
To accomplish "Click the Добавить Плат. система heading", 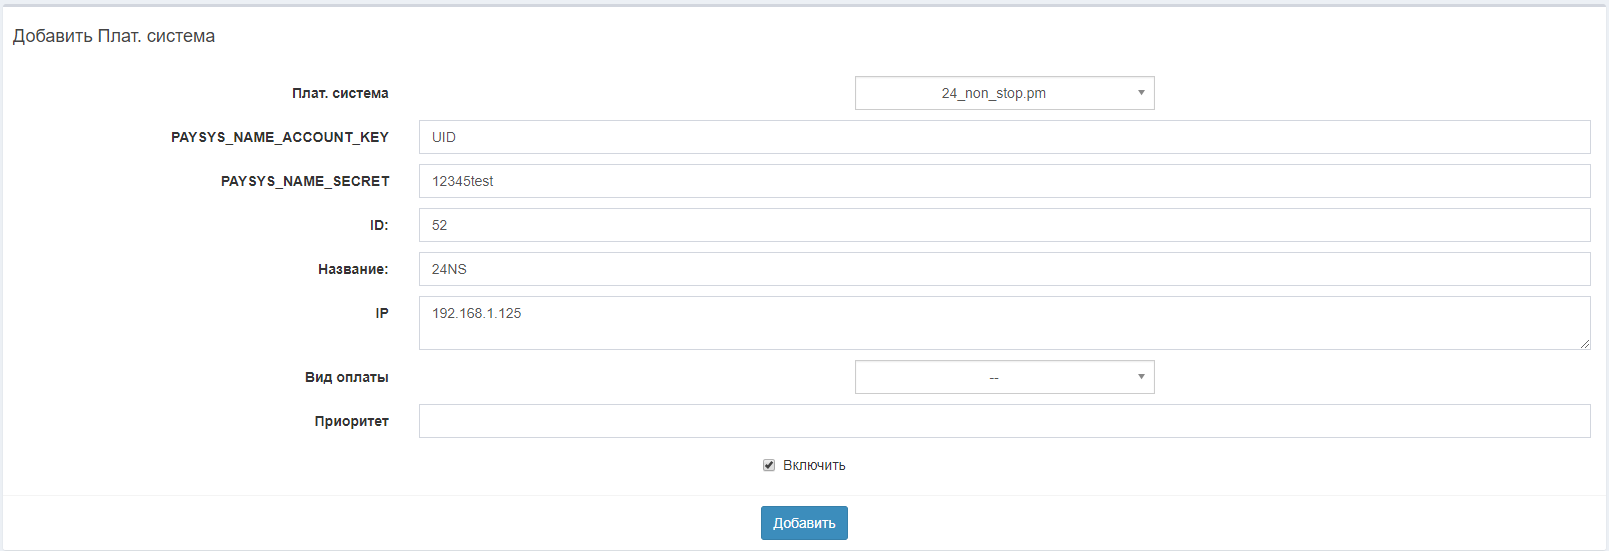I will (x=114, y=36).
